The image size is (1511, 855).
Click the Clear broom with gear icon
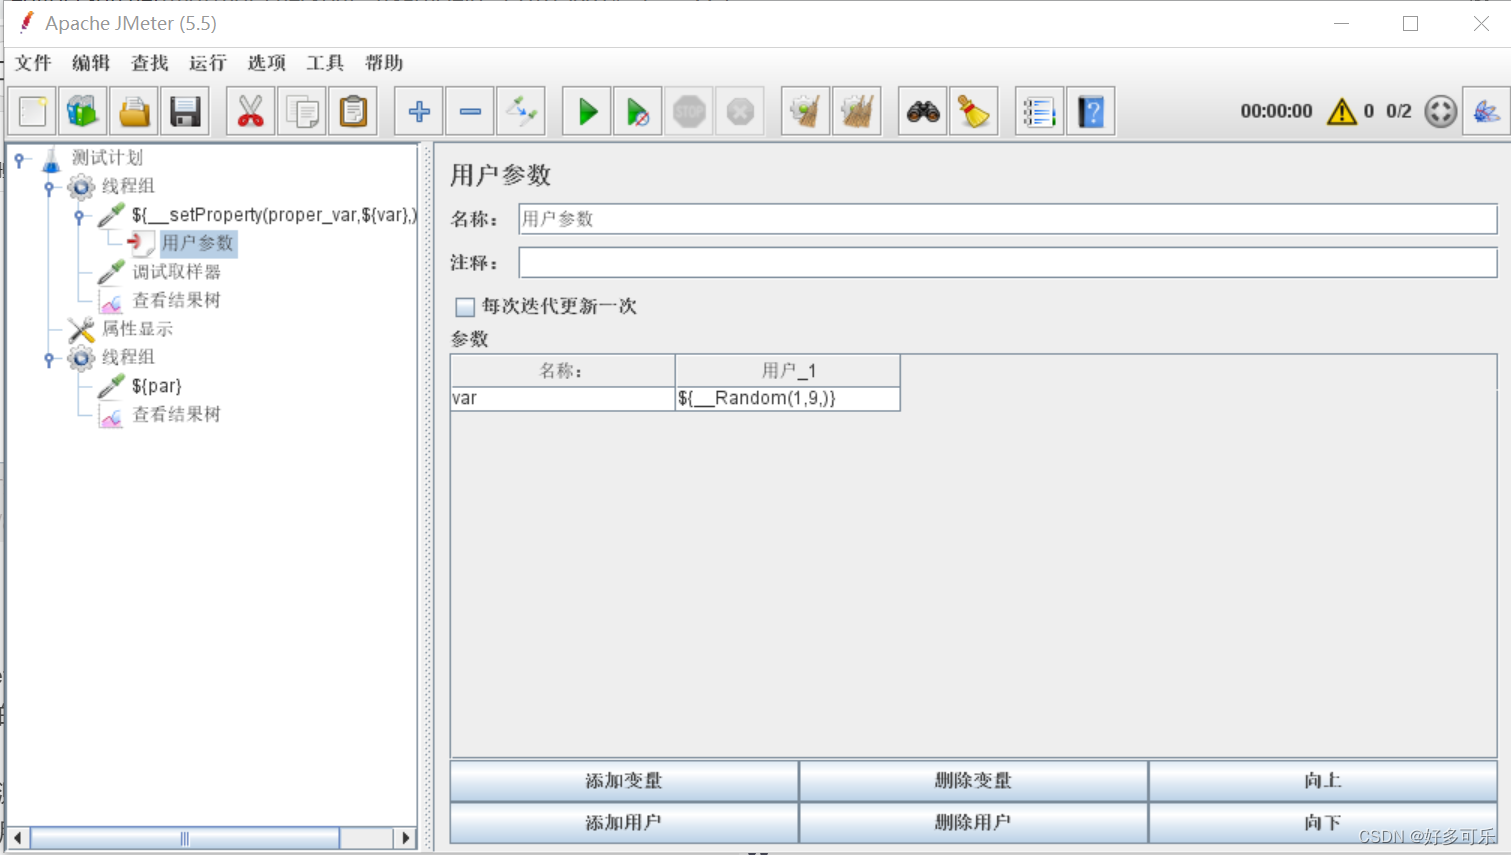coord(806,111)
